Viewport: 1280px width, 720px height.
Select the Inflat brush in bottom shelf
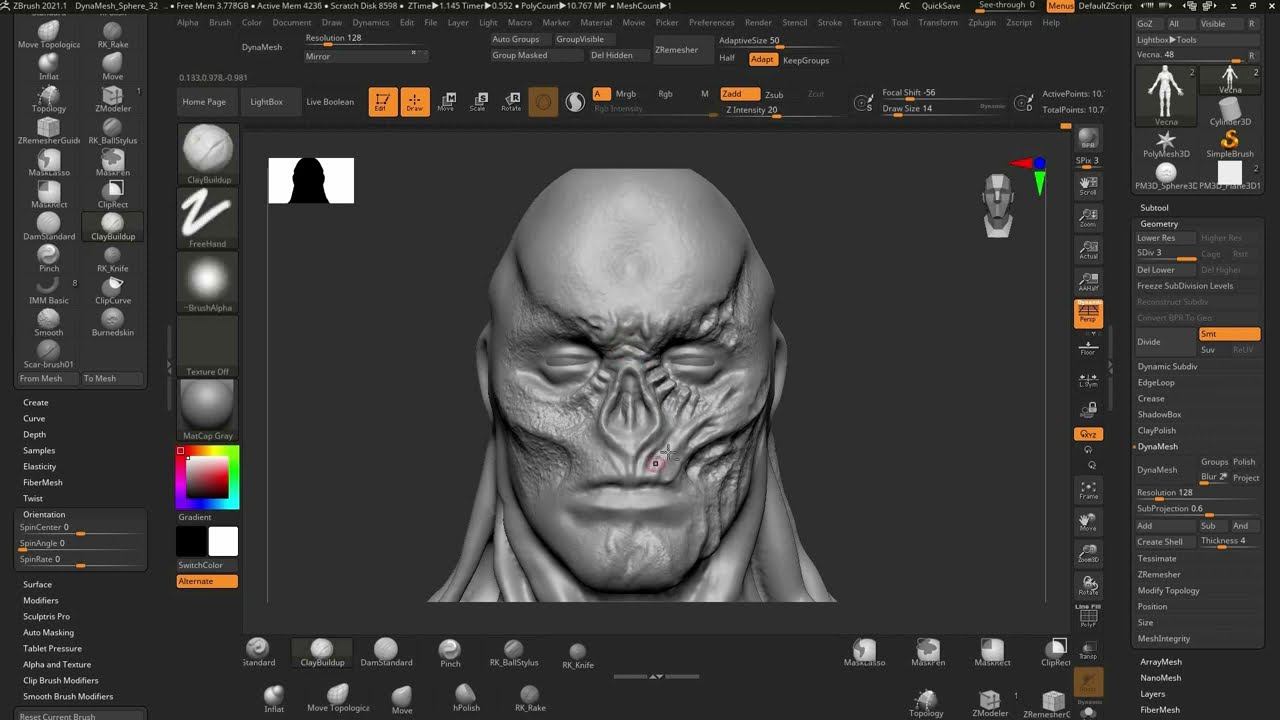(x=274, y=698)
